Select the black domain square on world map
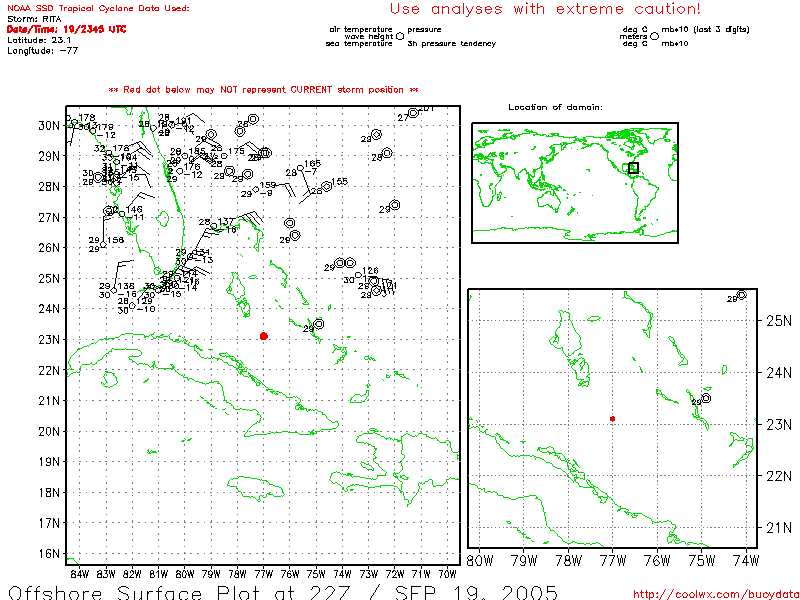The width and height of the screenshot is (800, 600). click(633, 168)
